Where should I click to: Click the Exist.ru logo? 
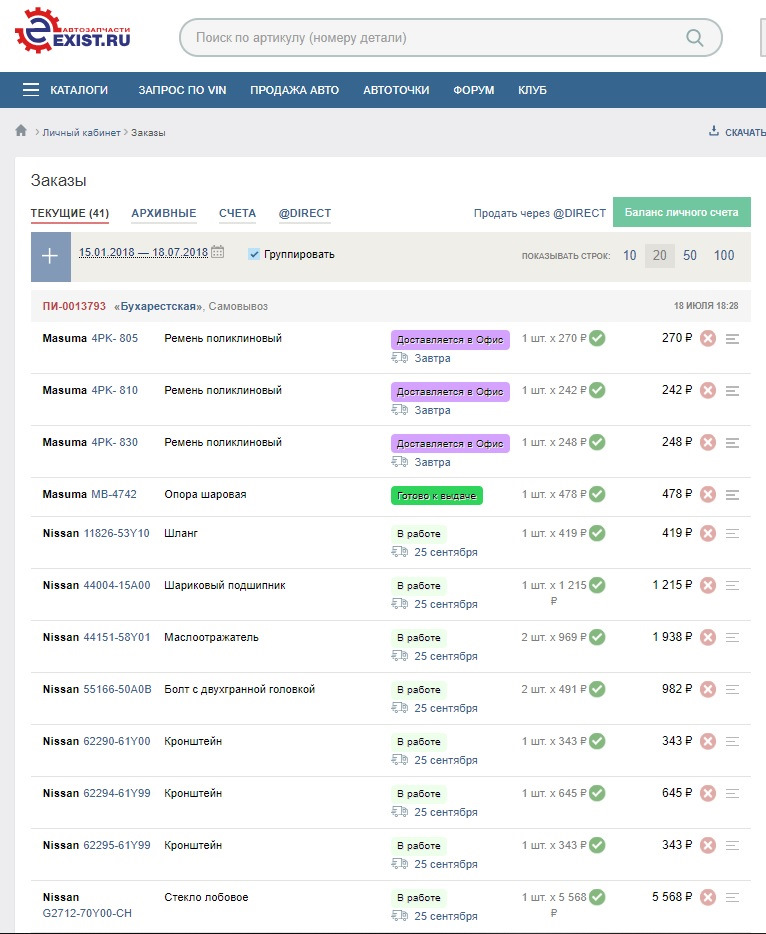coord(72,30)
